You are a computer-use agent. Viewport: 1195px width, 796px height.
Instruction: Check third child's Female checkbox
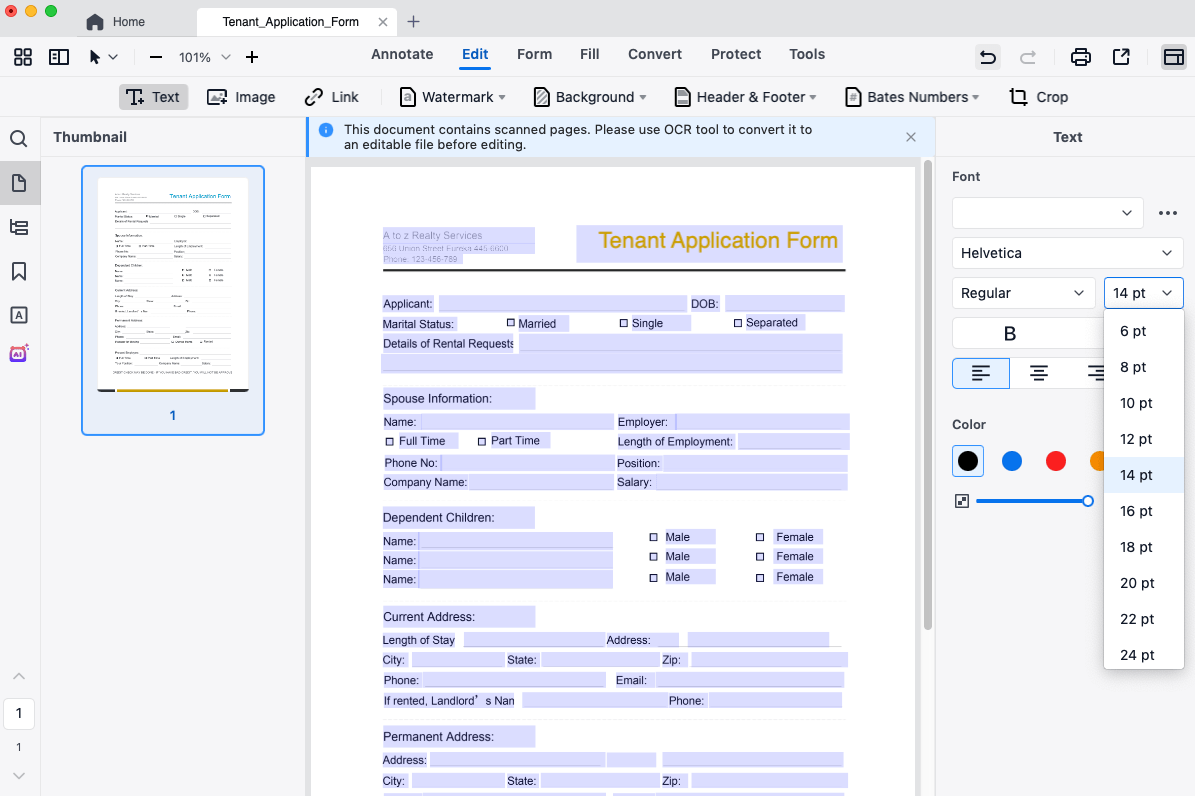coord(760,578)
